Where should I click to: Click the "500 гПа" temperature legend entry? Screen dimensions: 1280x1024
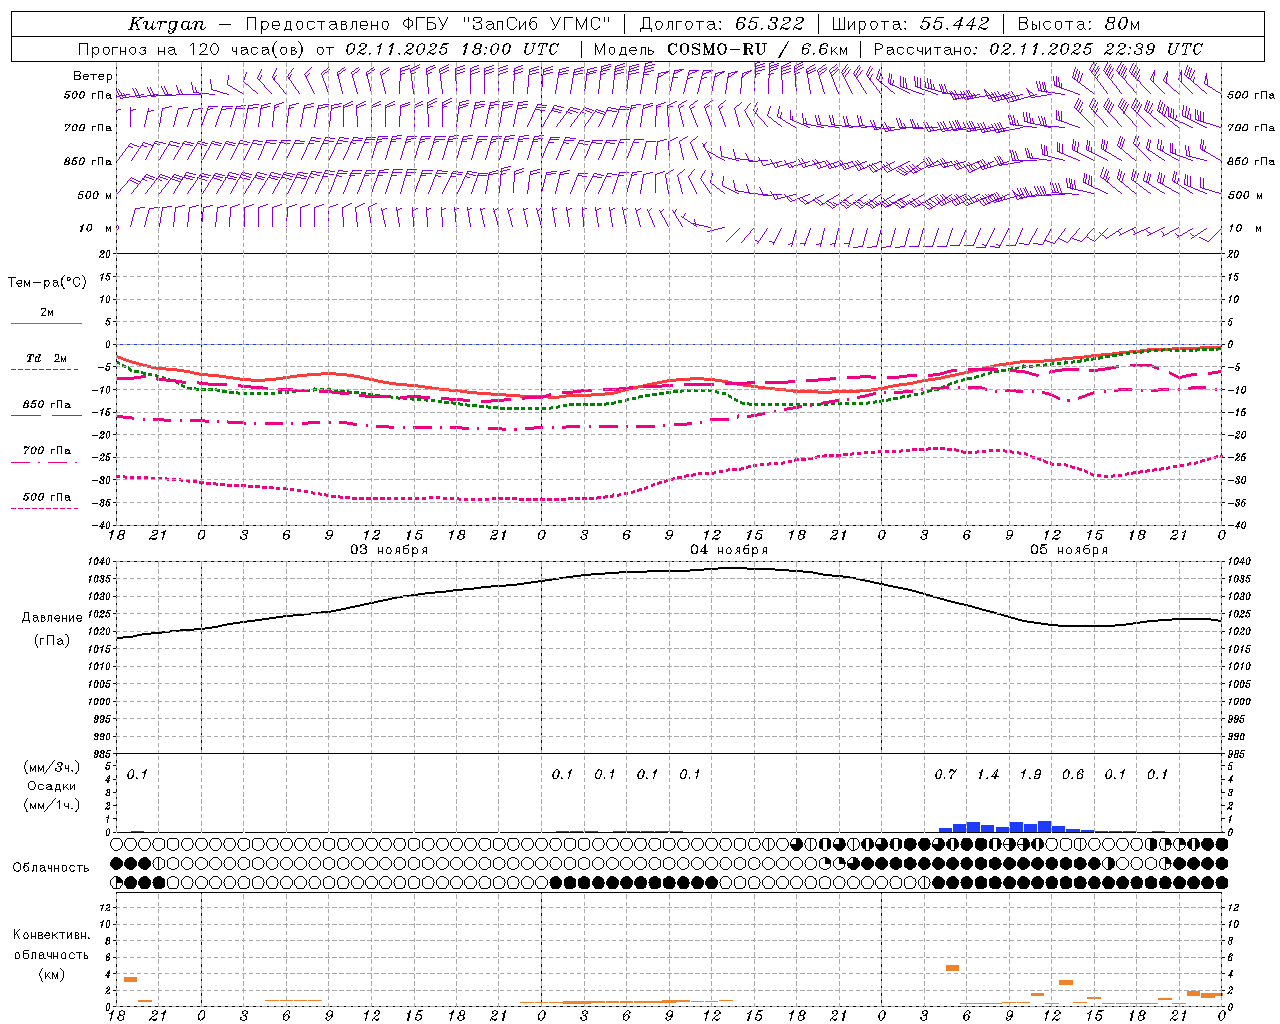point(47,497)
